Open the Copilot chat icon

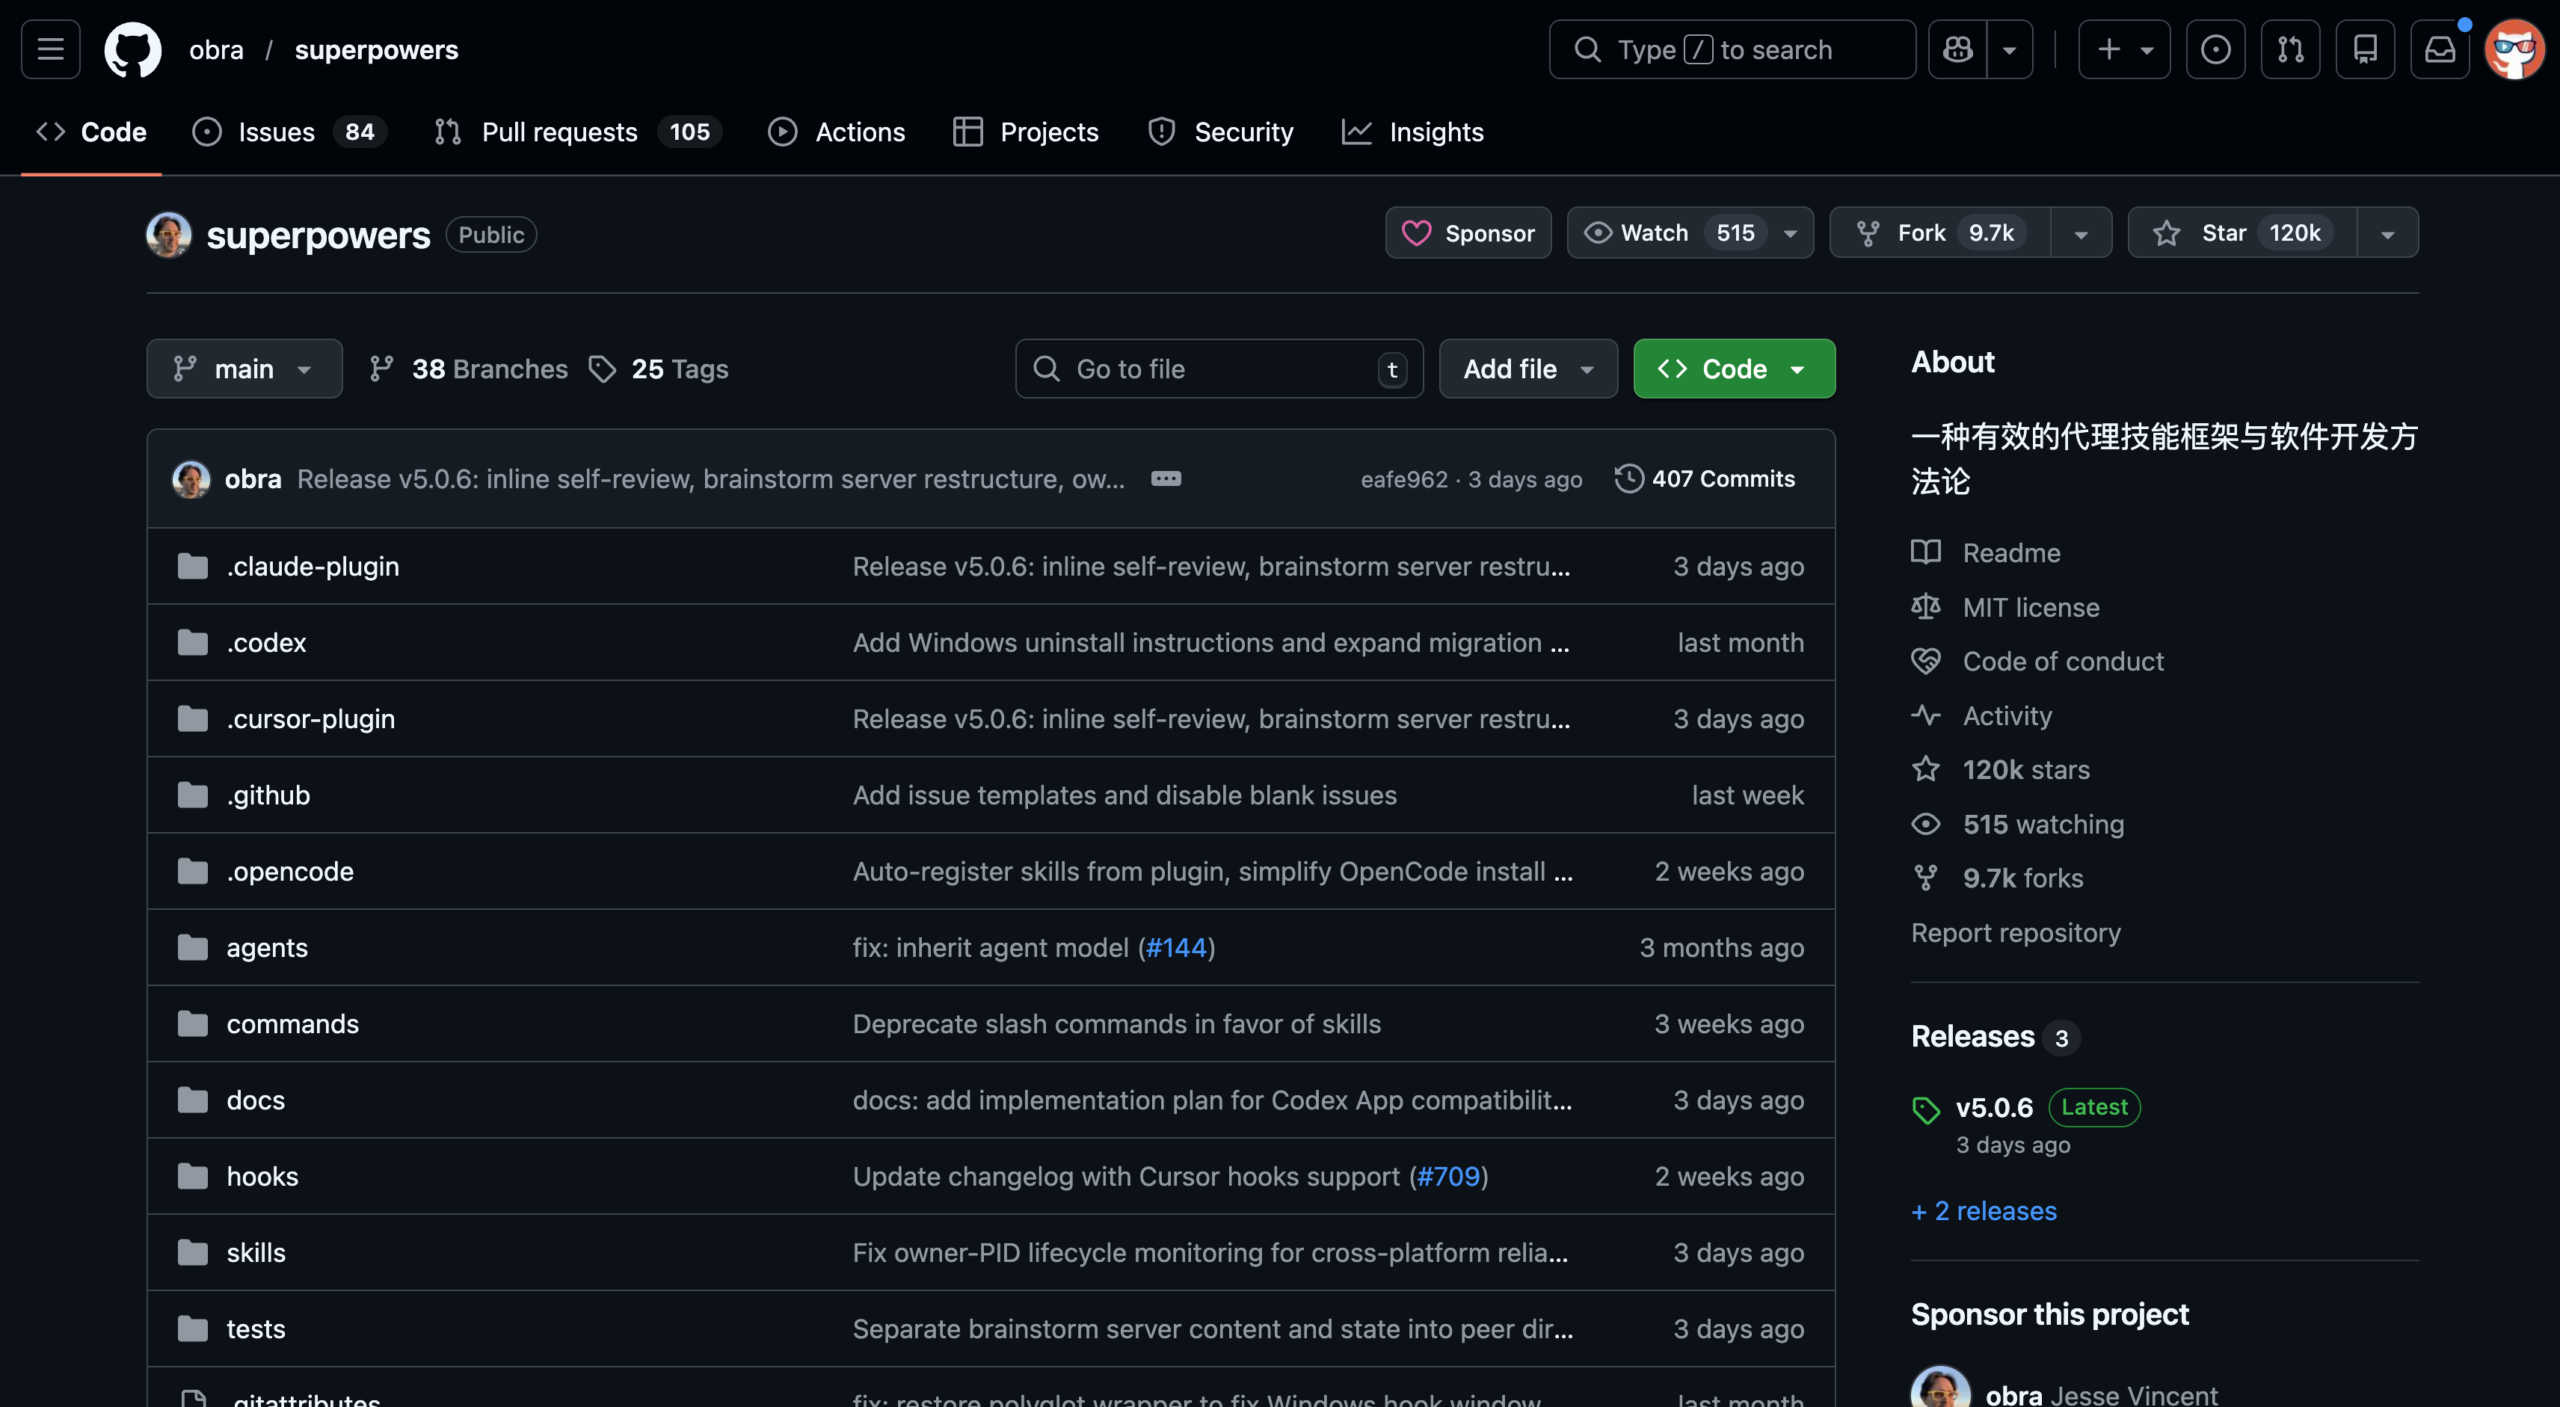click(x=1956, y=49)
